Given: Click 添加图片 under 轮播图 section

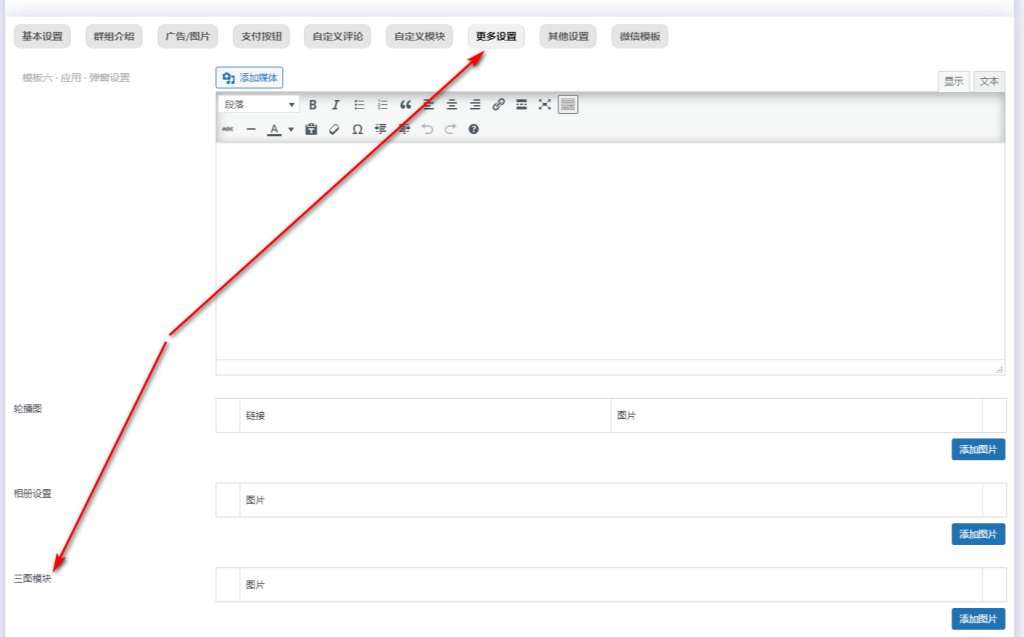Looking at the screenshot, I should click(977, 449).
